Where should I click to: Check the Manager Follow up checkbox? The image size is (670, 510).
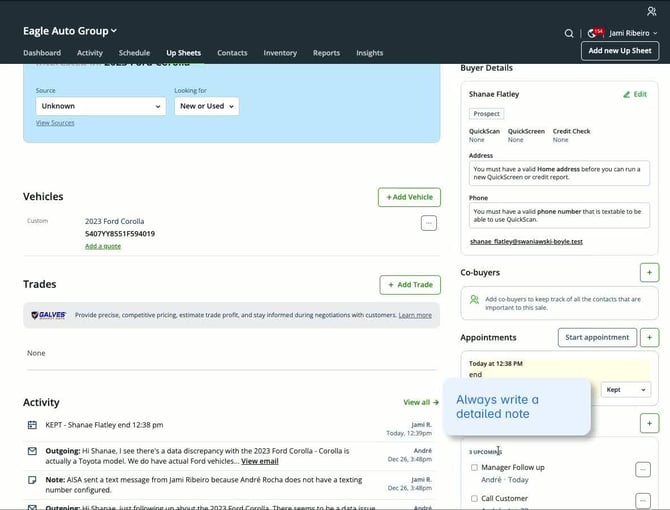(474, 467)
